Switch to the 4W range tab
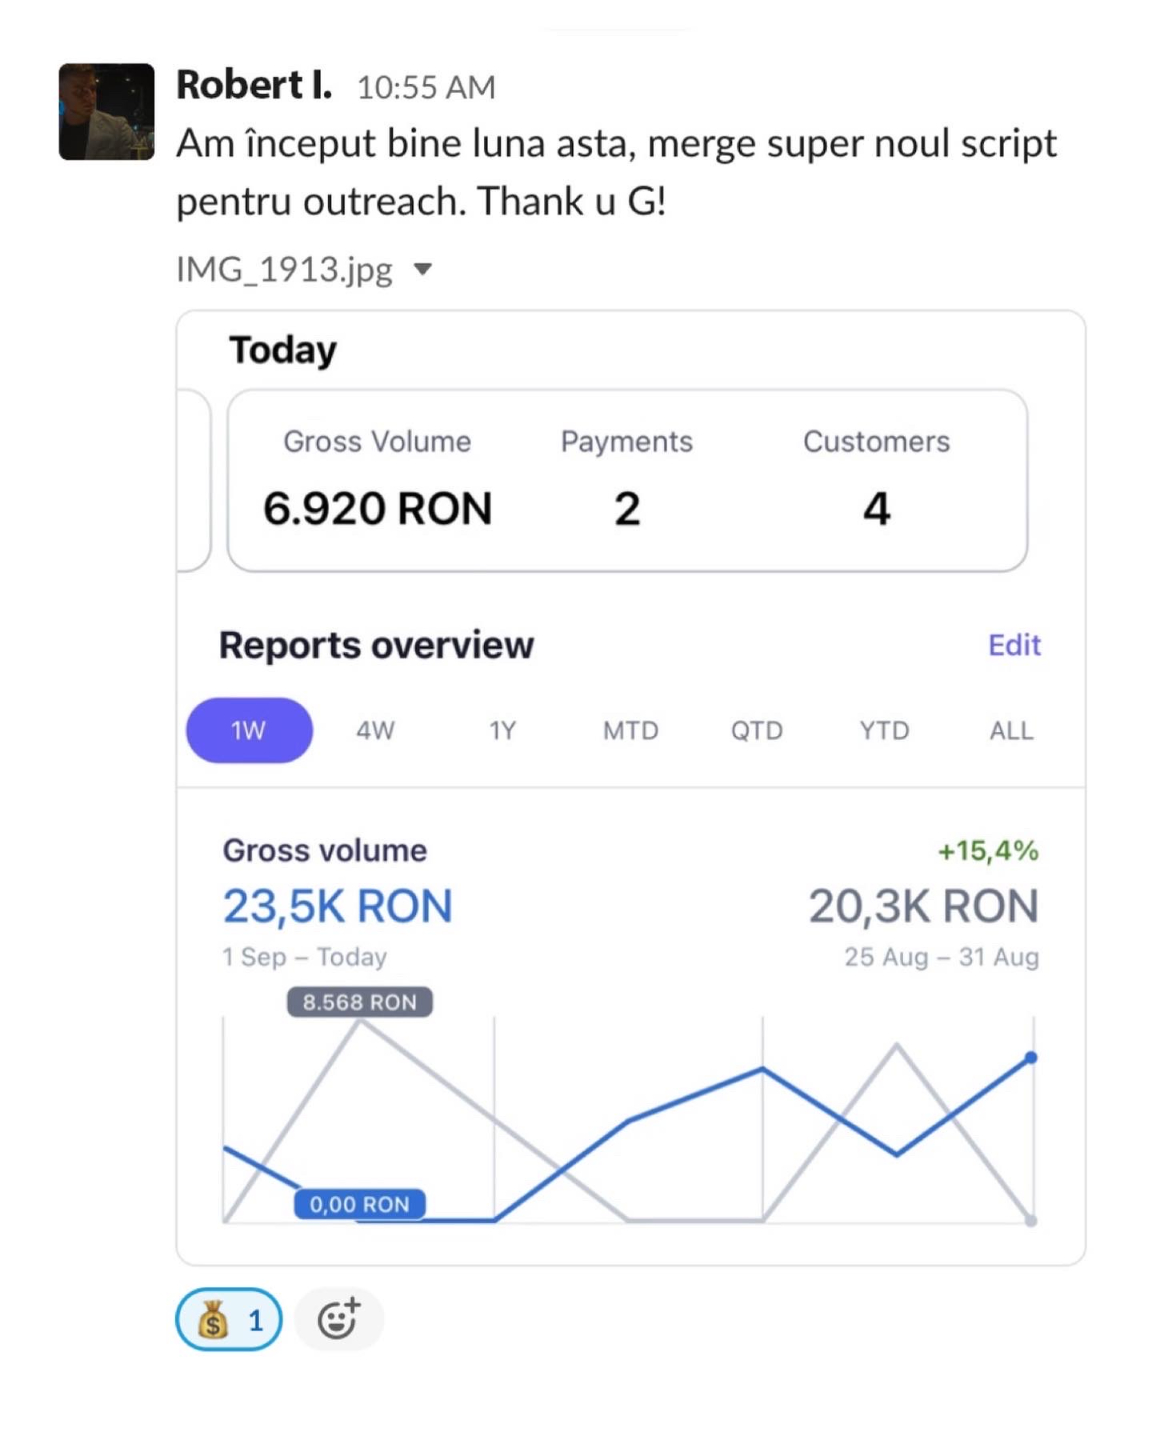 tap(375, 731)
